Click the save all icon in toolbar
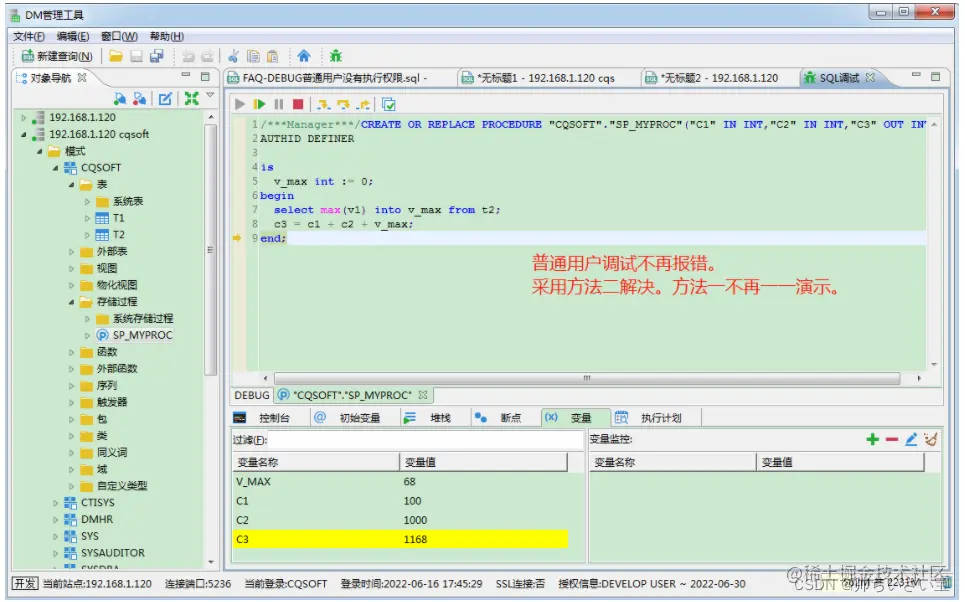965x602 pixels. [157, 57]
